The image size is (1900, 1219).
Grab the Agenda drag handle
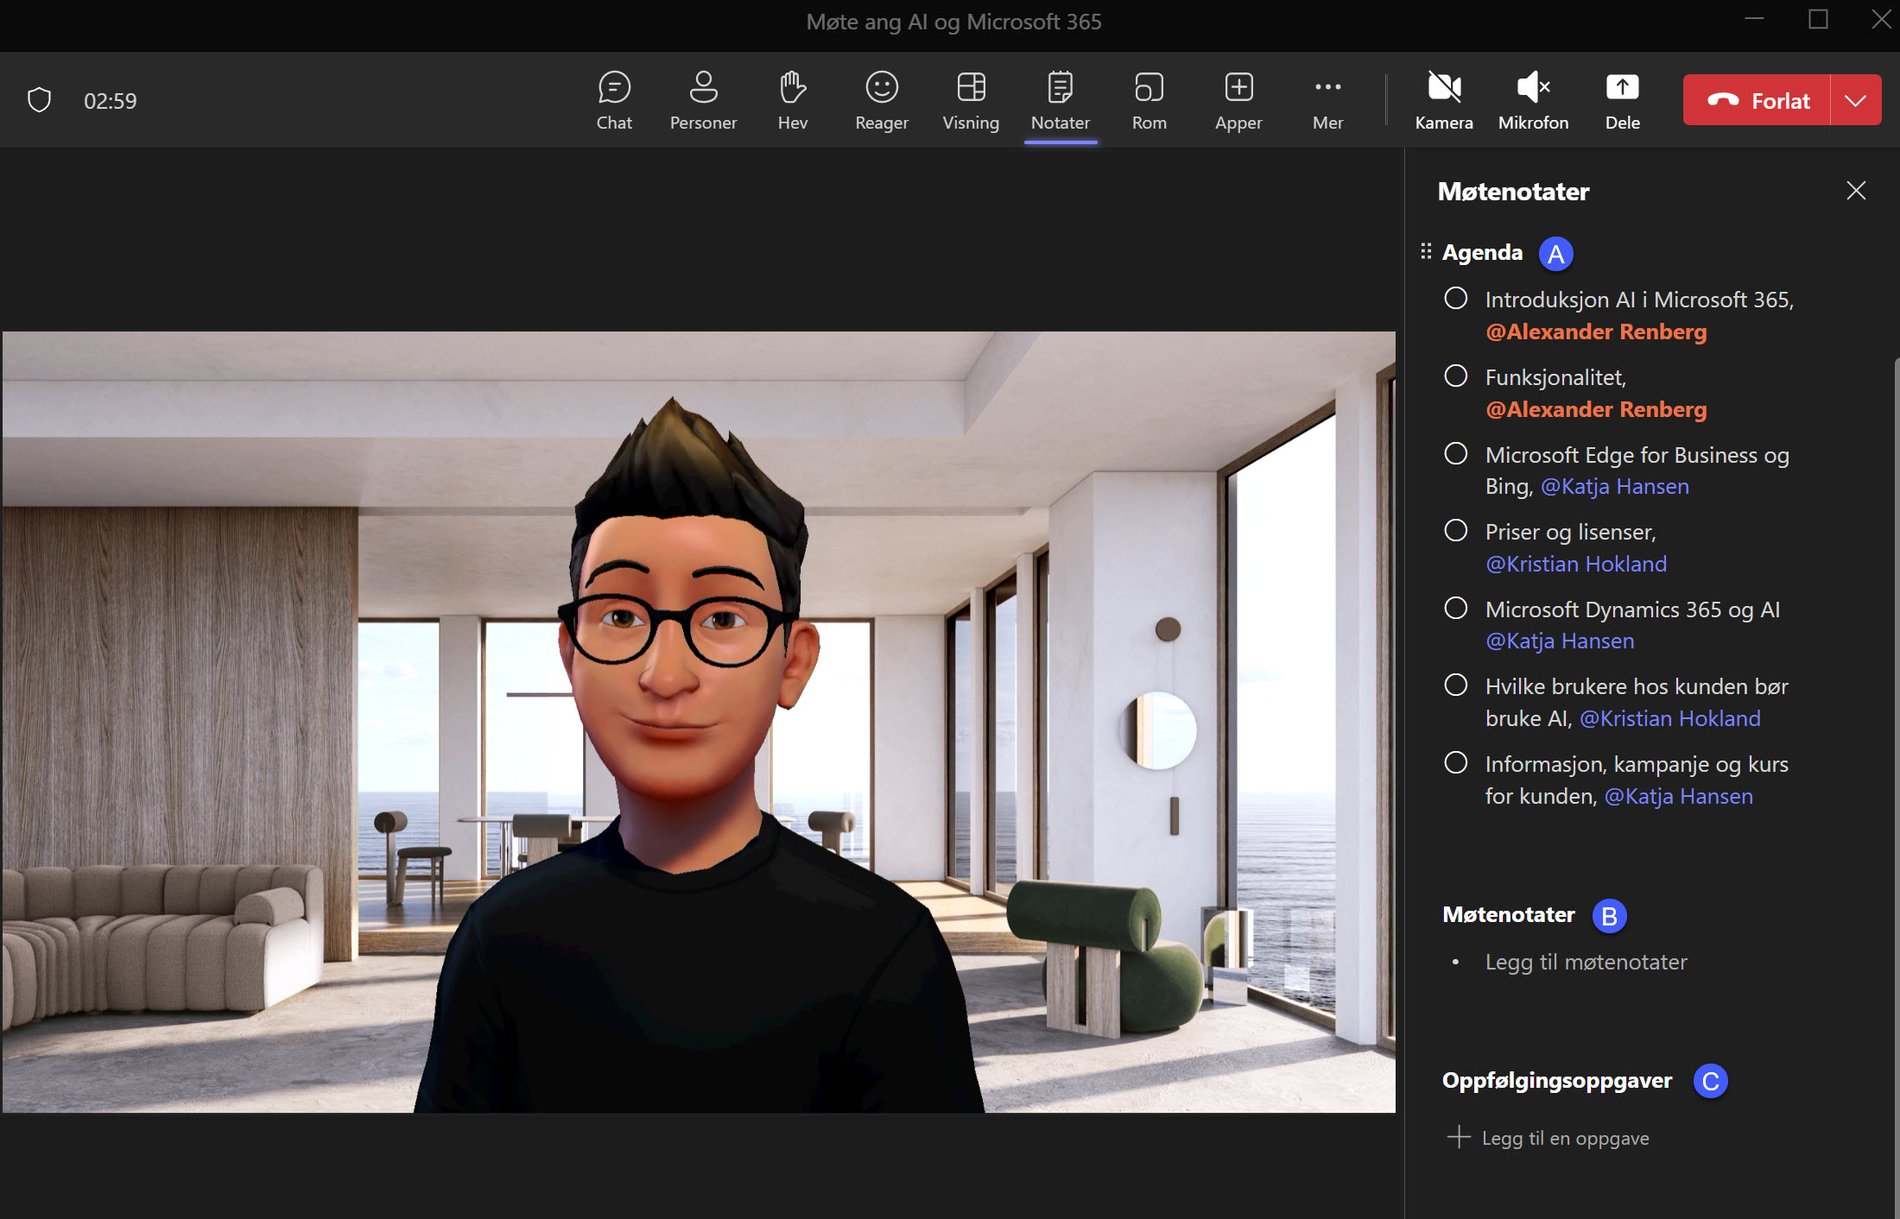[1426, 251]
